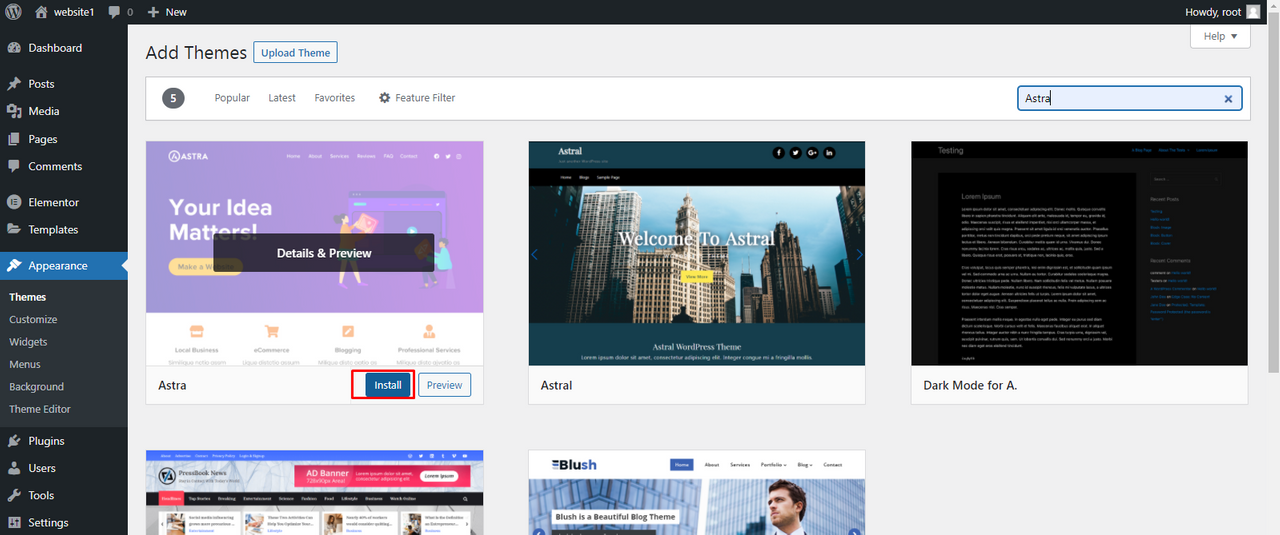Click the Pages icon in sidebar
The width and height of the screenshot is (1280, 535).
pos(14,139)
